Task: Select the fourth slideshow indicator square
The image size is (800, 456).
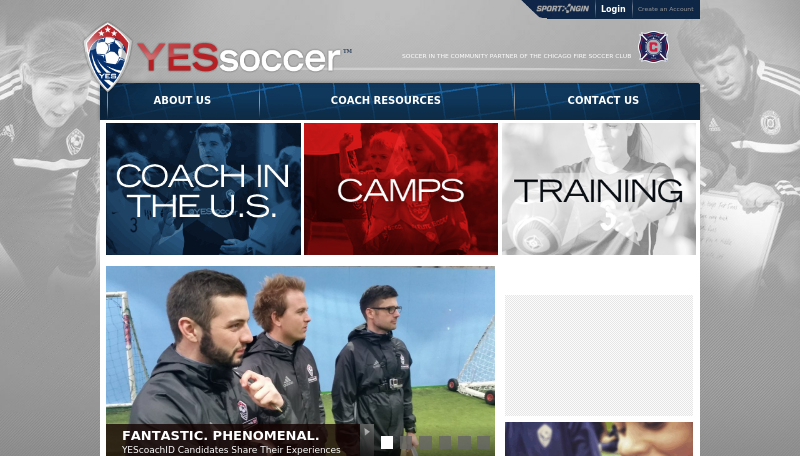Action: (x=445, y=442)
